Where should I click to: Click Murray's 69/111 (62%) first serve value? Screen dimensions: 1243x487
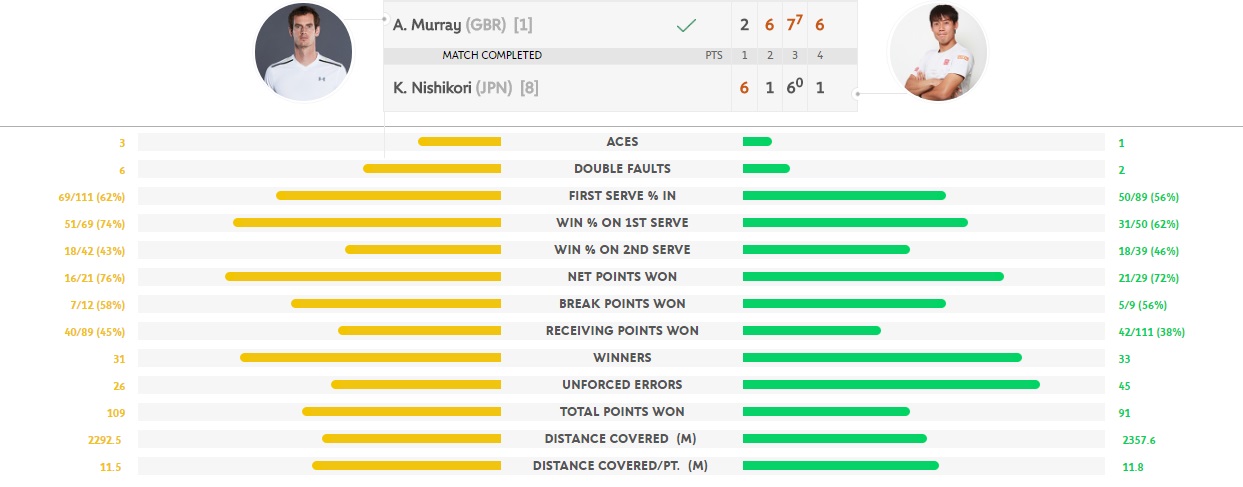[x=91, y=197]
